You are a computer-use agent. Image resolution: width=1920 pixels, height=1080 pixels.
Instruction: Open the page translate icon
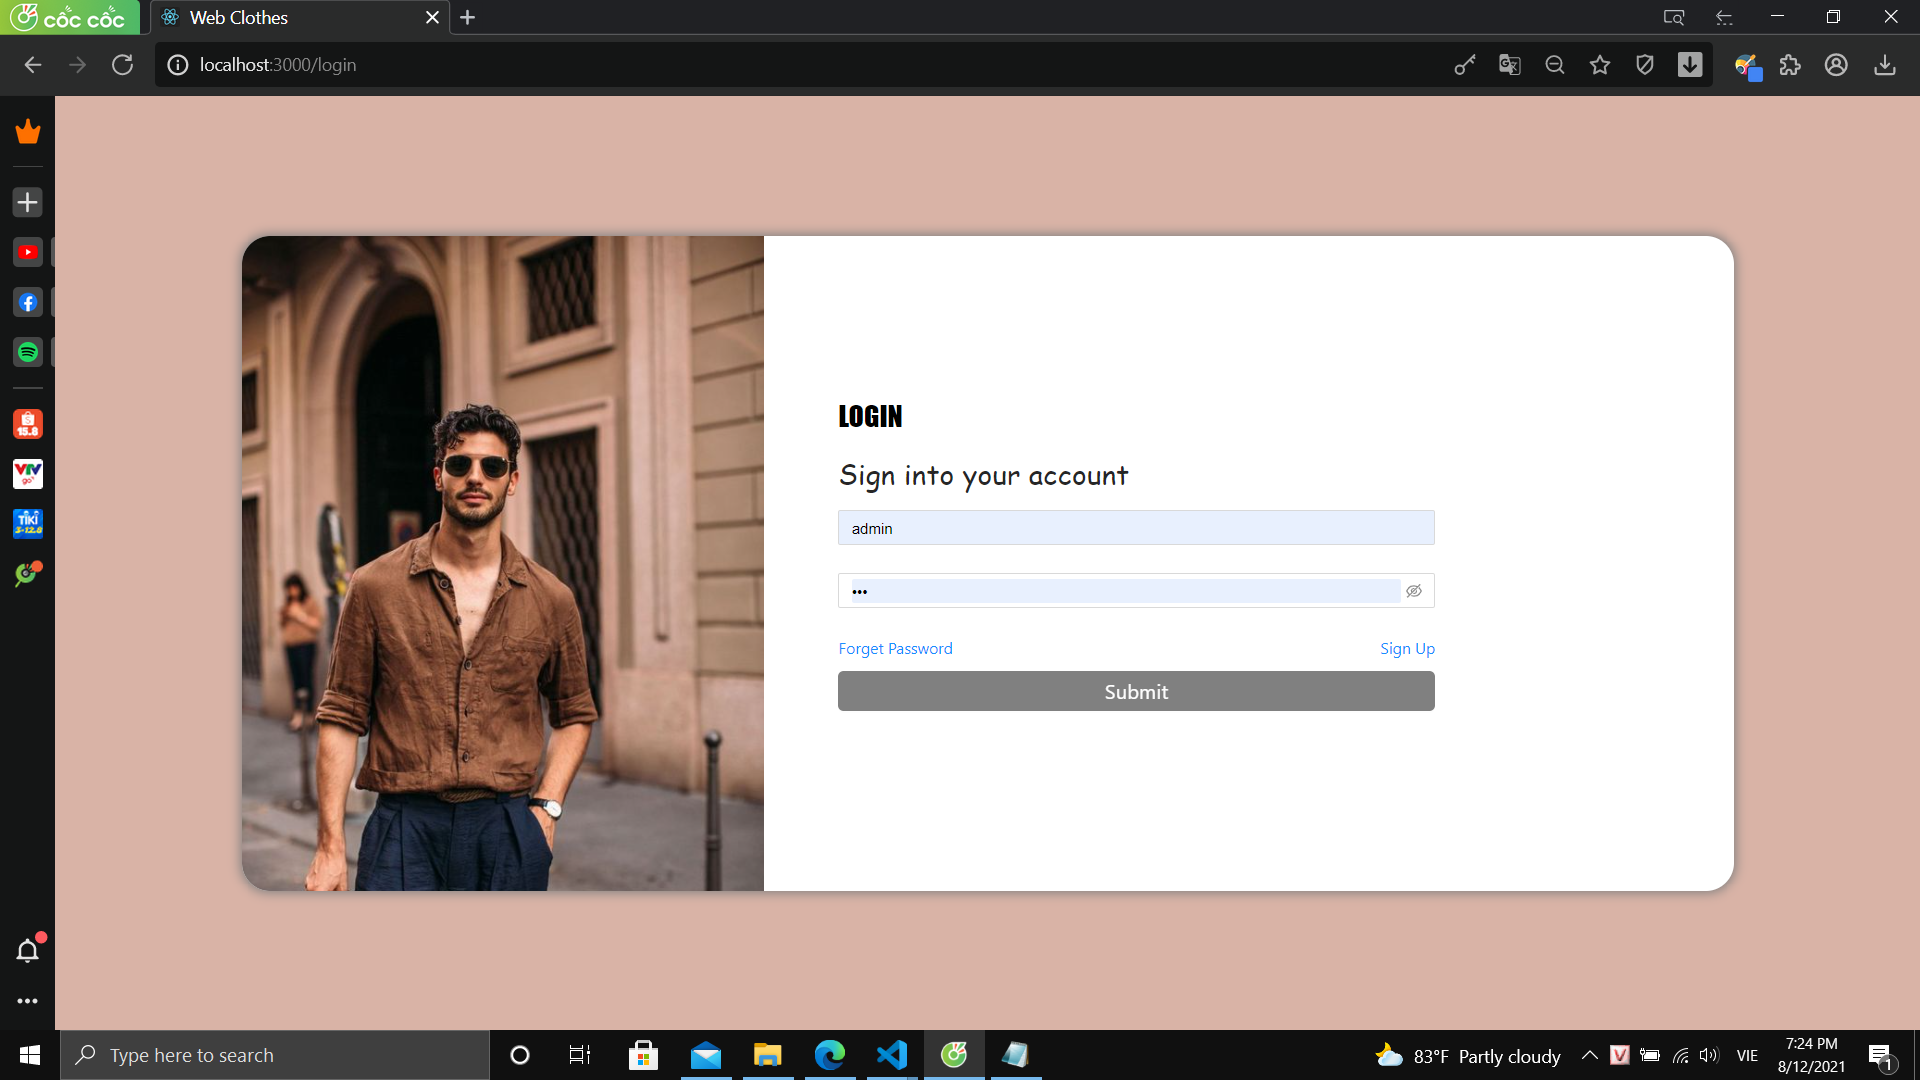1510,65
